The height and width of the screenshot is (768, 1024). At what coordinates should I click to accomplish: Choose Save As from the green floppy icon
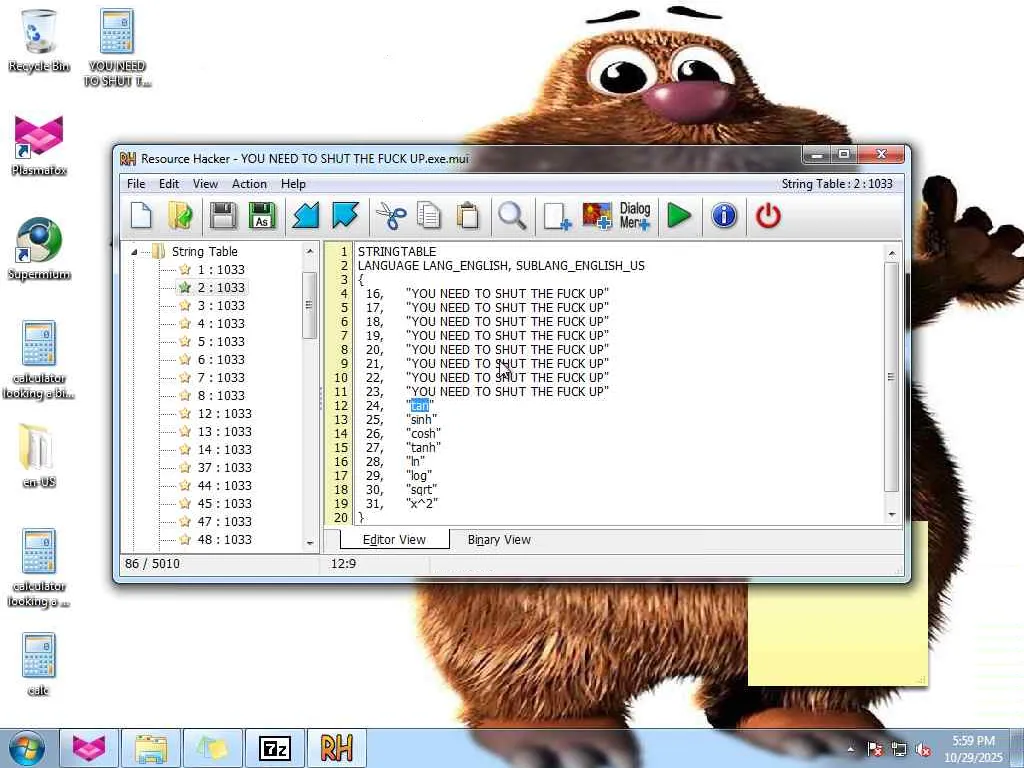[262, 216]
